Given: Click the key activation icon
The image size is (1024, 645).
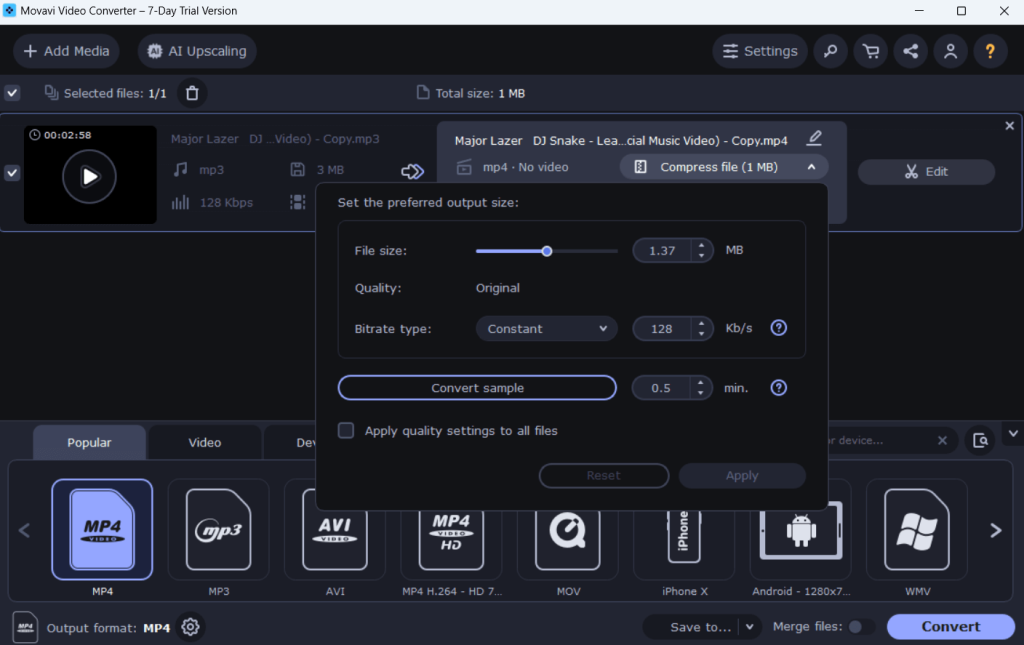Looking at the screenshot, I should [831, 51].
